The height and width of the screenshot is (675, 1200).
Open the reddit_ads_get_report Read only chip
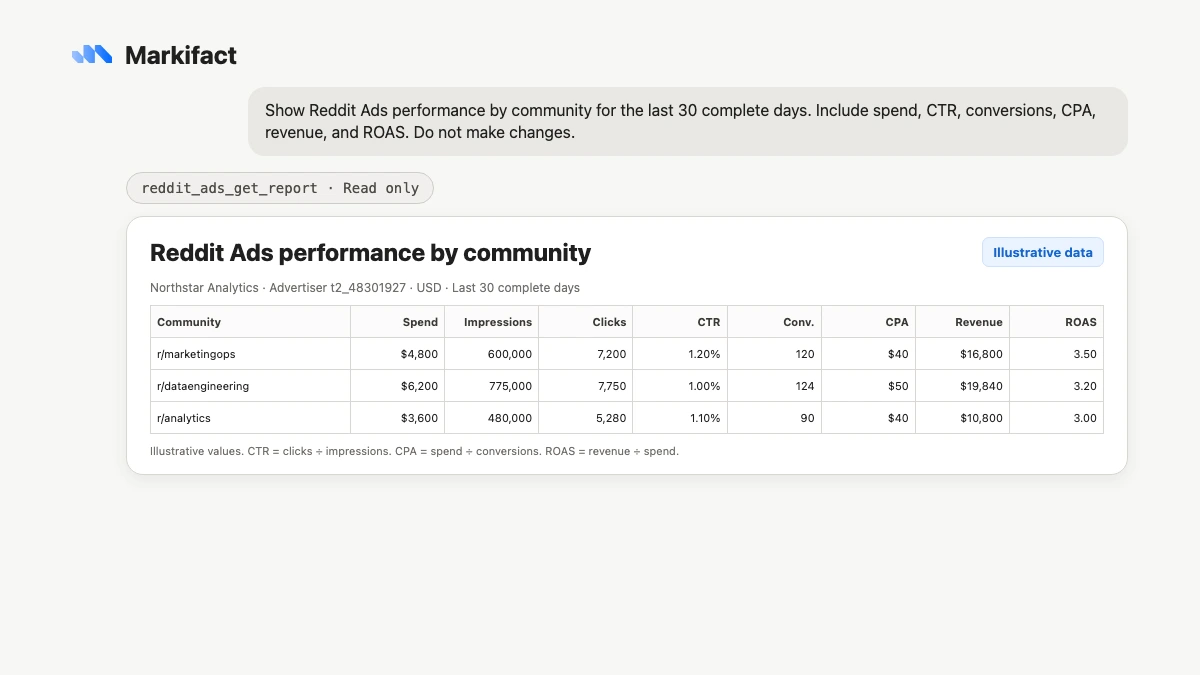280,188
